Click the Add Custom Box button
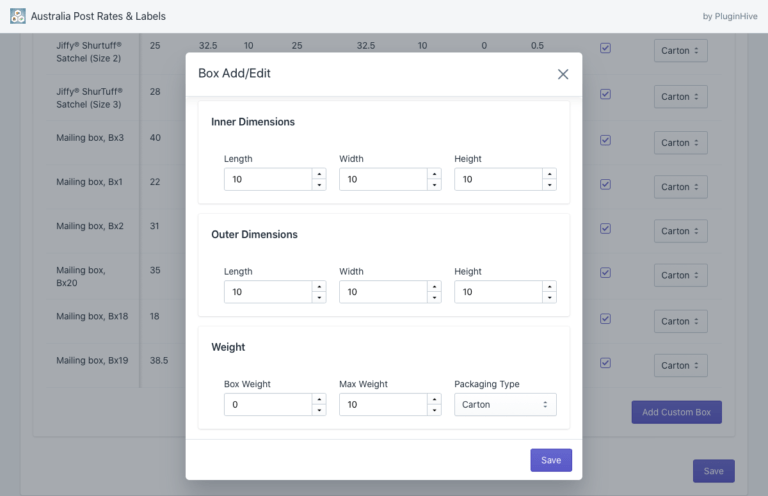The image size is (768, 496). point(676,412)
